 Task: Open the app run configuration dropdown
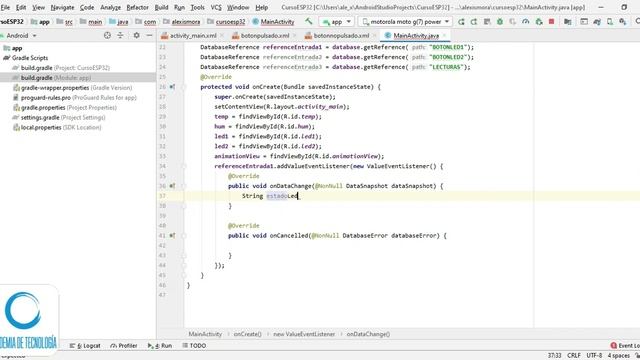[336, 21]
